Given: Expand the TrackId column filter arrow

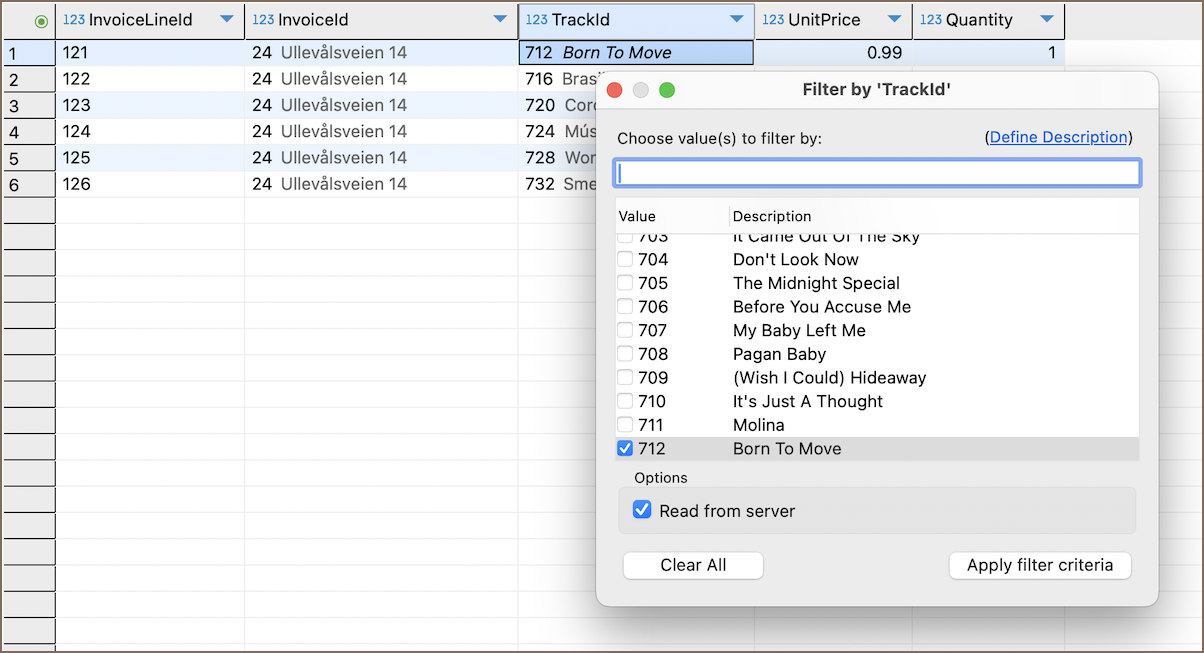Looking at the screenshot, I should (x=737, y=20).
